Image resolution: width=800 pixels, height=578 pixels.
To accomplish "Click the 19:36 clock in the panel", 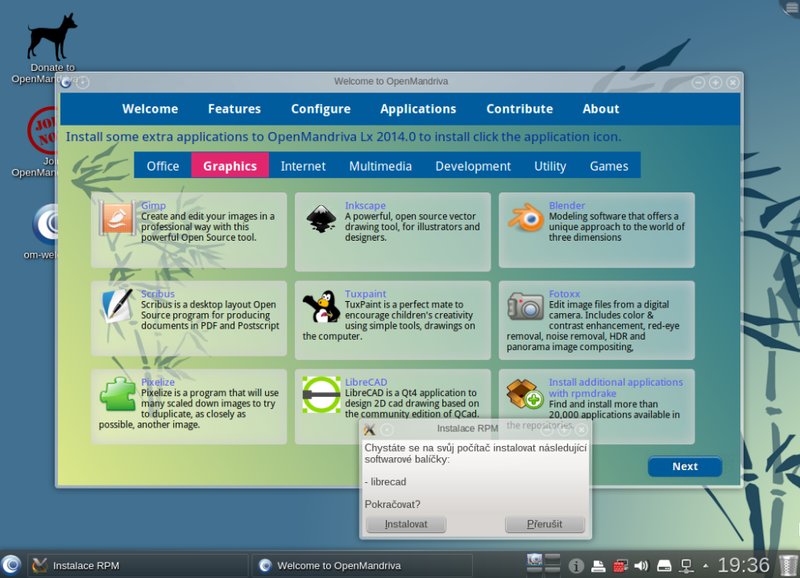I will click(743, 565).
